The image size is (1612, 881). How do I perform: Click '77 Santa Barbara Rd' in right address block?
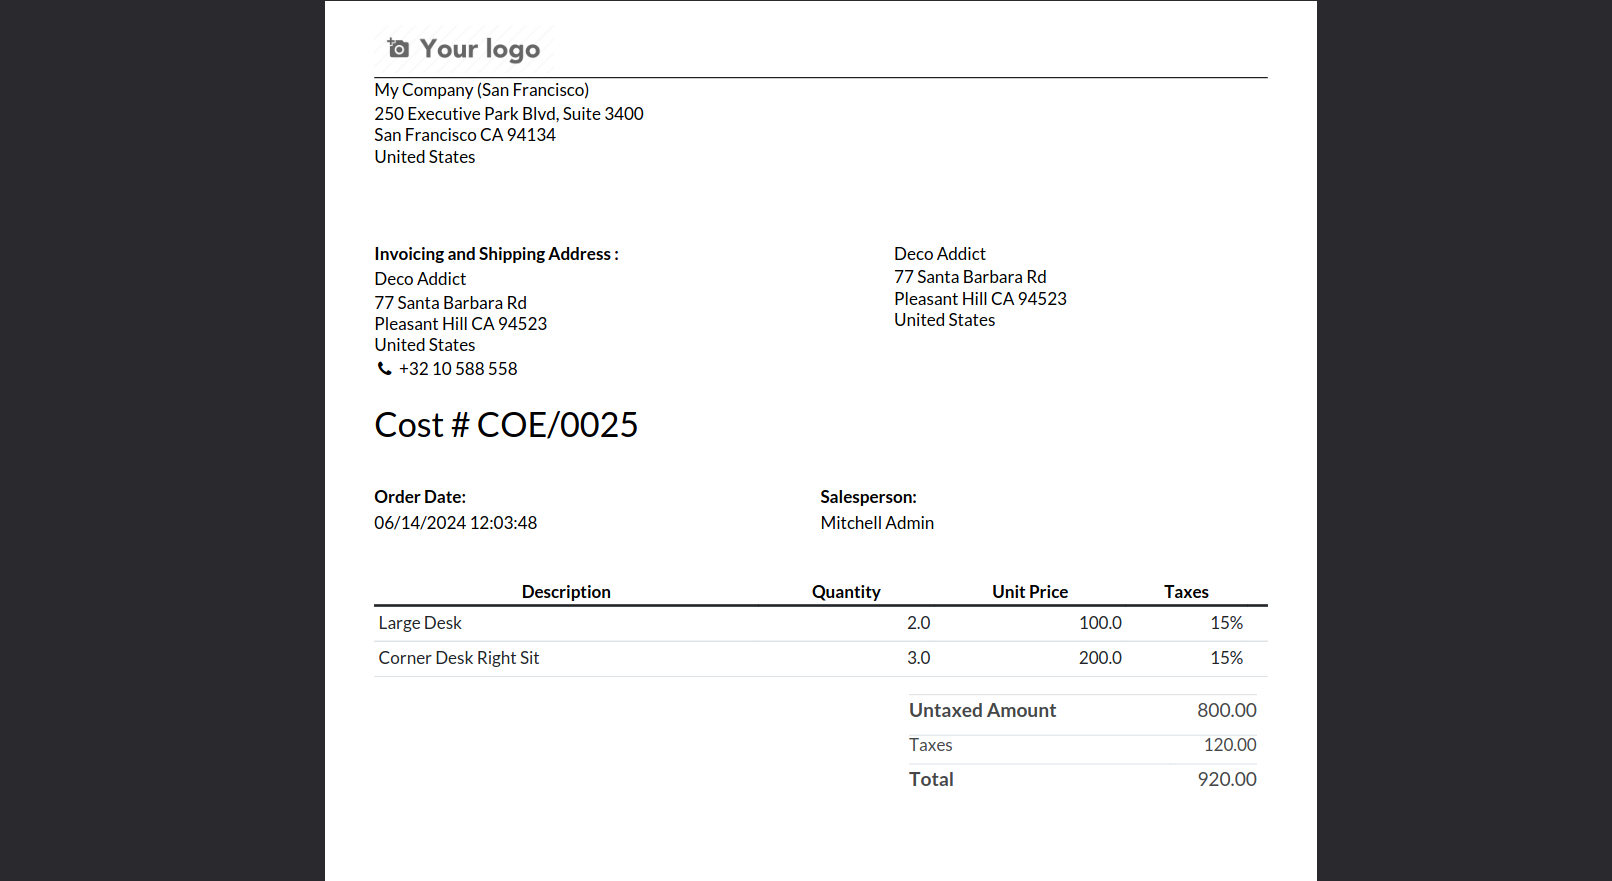(970, 277)
